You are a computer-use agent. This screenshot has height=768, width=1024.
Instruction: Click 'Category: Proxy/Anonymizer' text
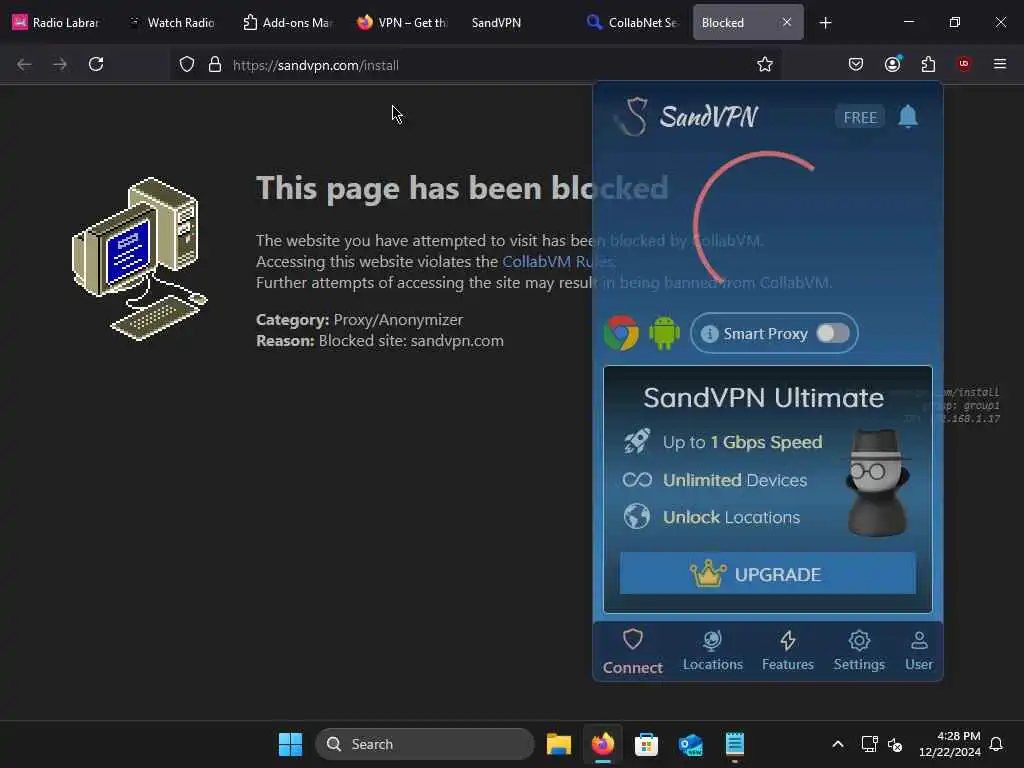coord(359,320)
